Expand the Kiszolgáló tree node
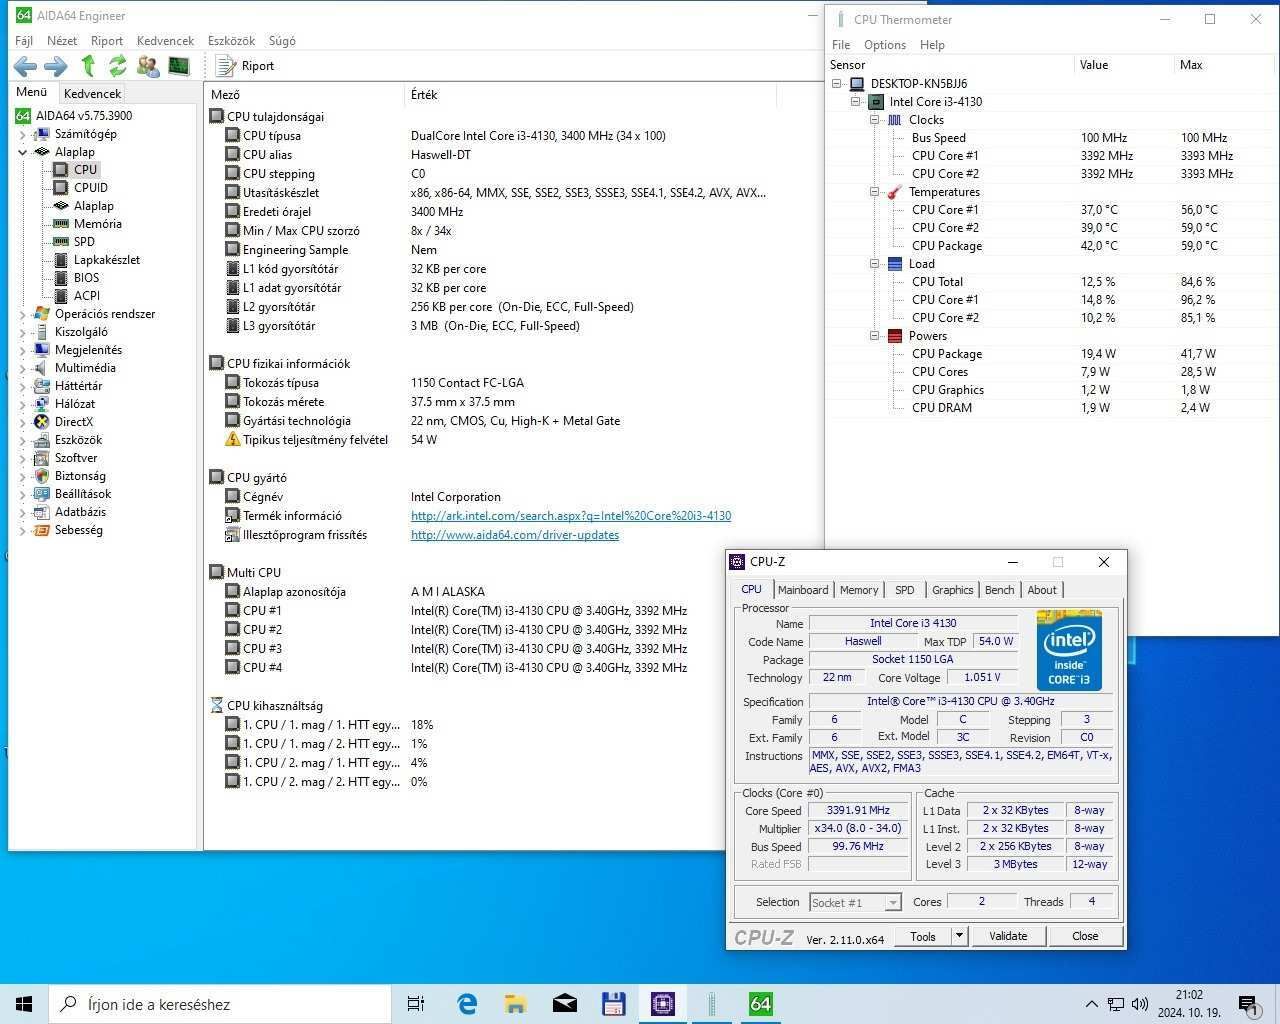1280x1024 pixels. (x=23, y=332)
